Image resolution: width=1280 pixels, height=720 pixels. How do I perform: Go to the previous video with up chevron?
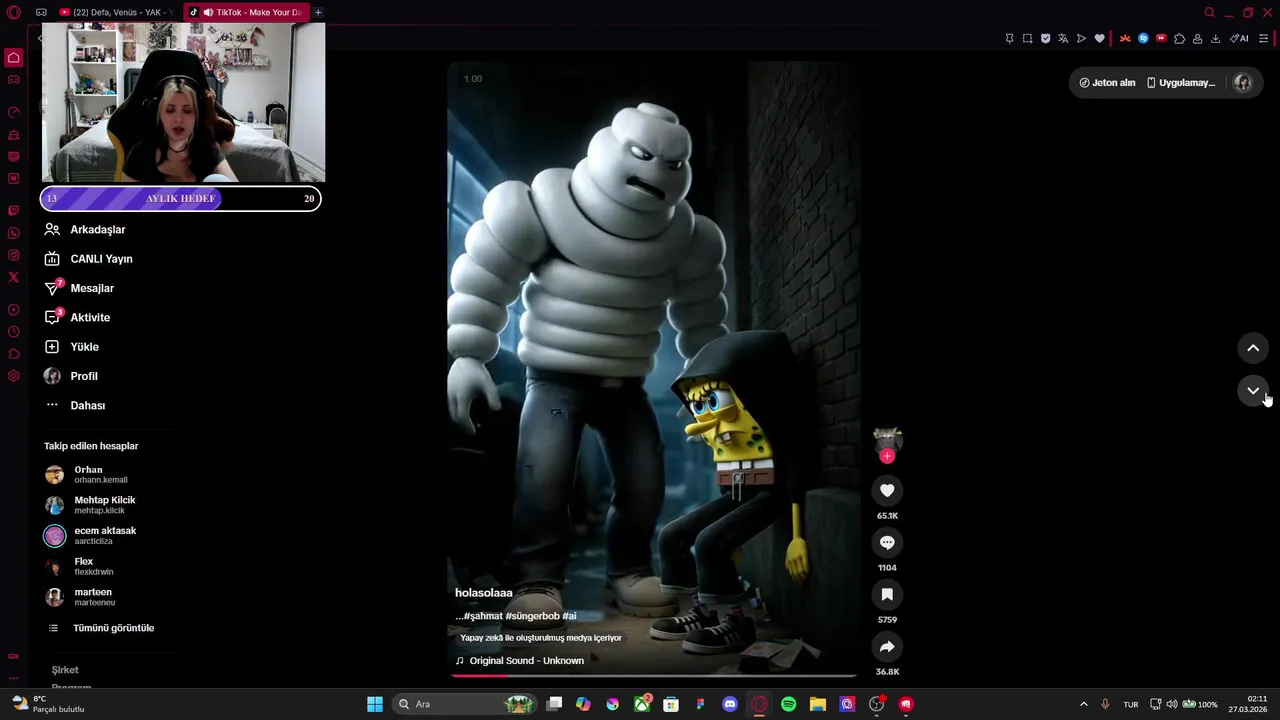(x=1253, y=348)
